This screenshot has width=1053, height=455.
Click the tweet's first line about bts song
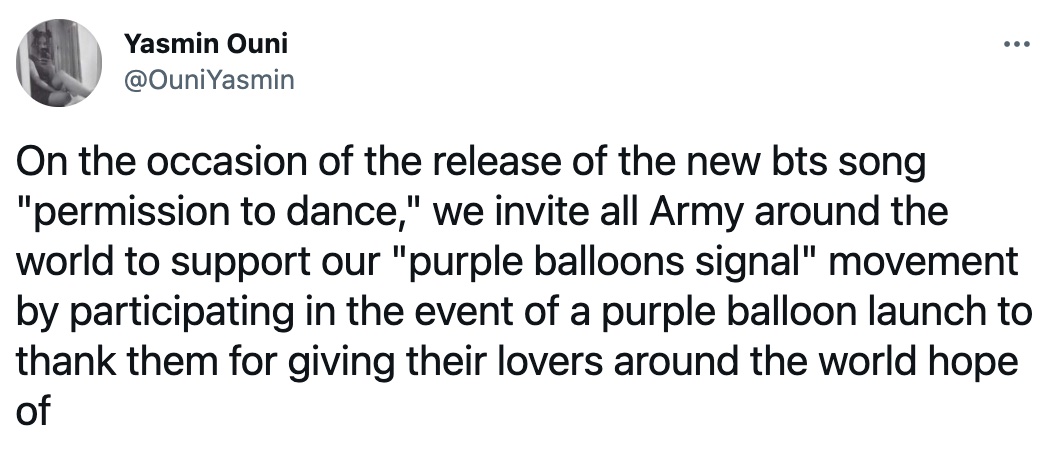point(471,164)
